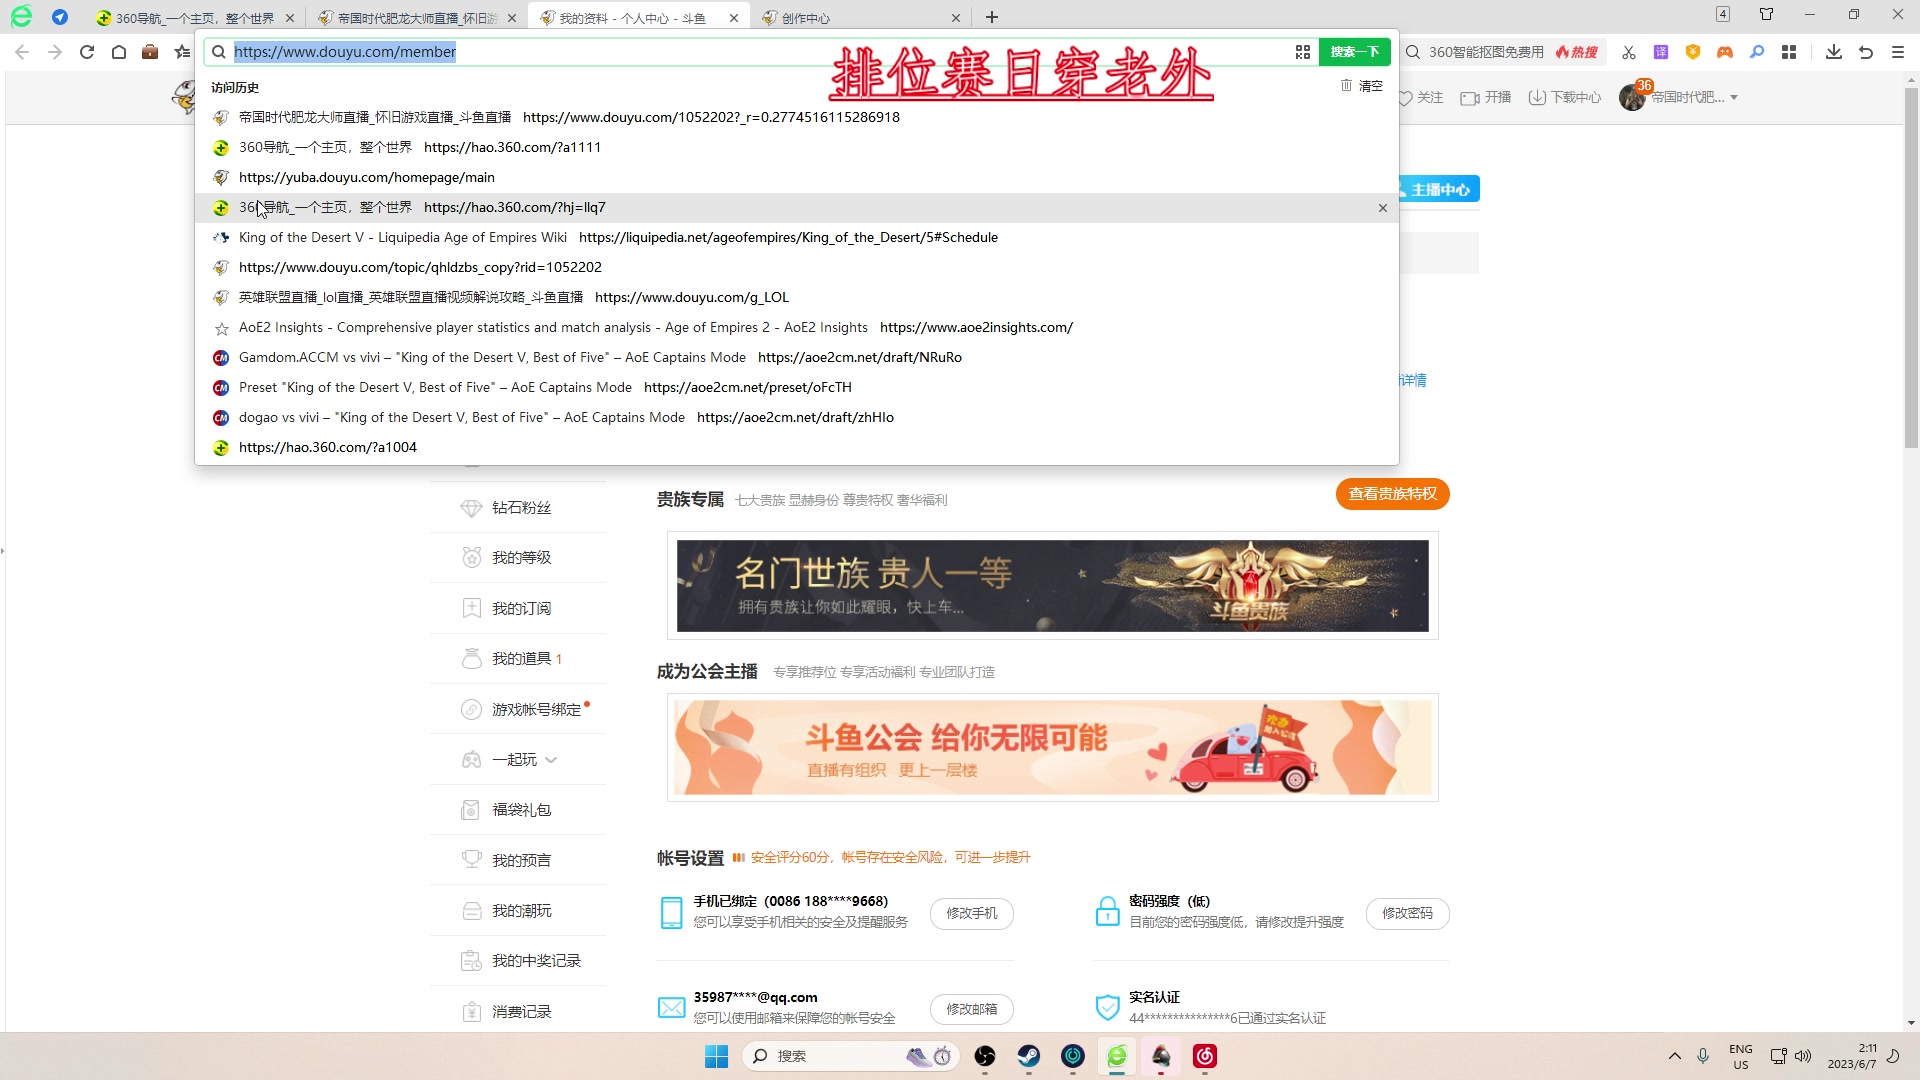
Task: Open a new browser tab
Action: (991, 17)
